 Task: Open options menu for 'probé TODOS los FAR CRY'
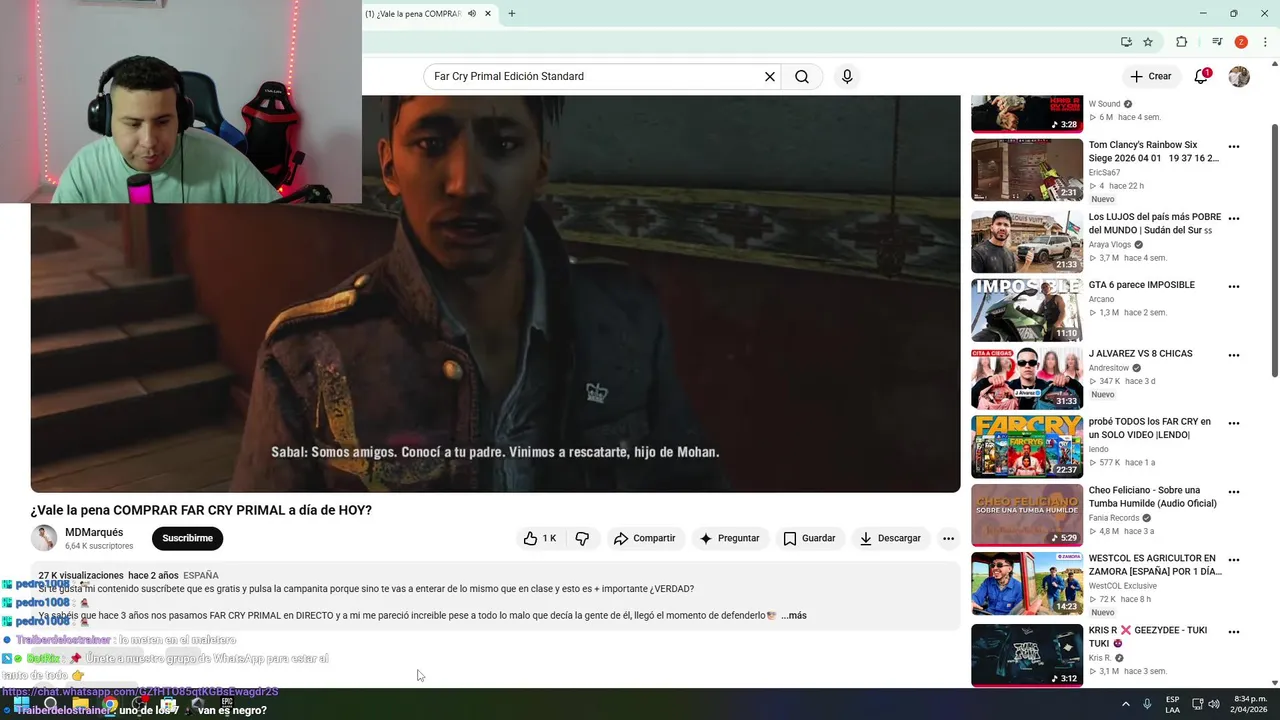1234,423
